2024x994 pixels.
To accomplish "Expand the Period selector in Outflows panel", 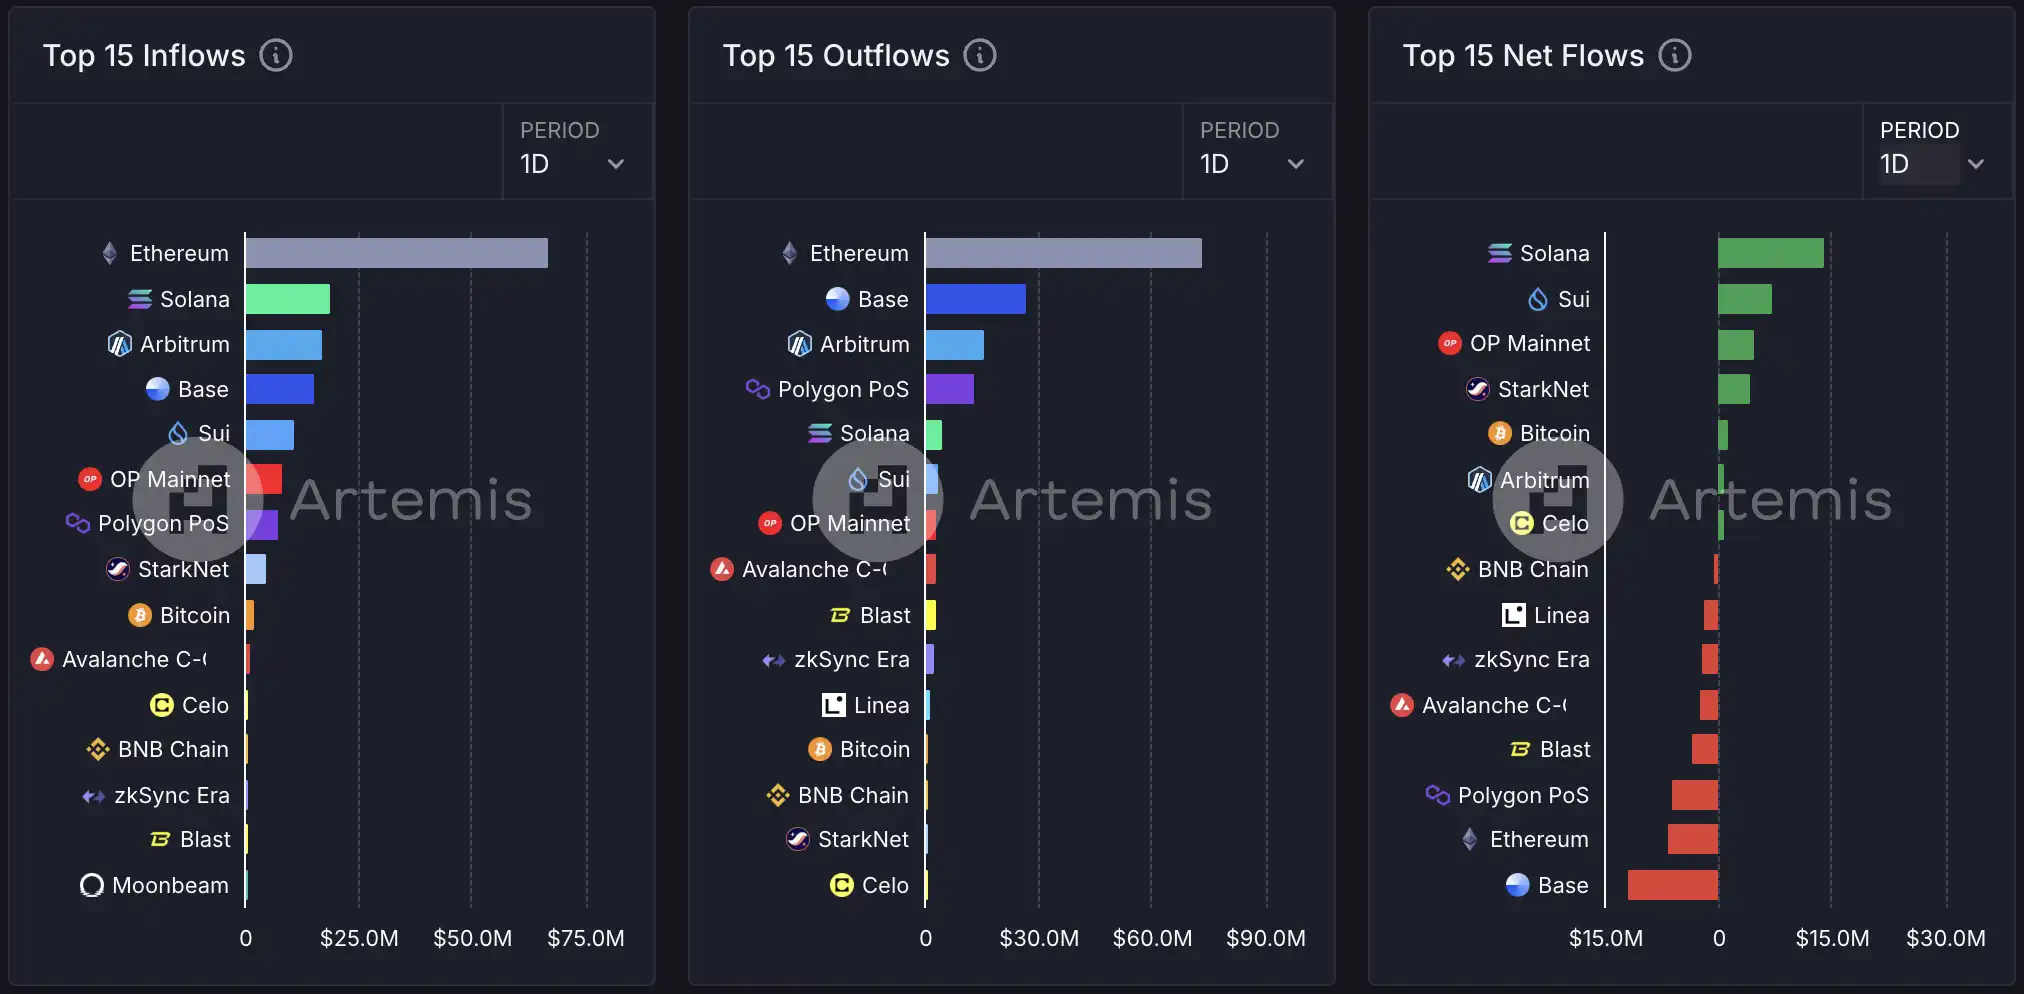I will click(x=1256, y=152).
